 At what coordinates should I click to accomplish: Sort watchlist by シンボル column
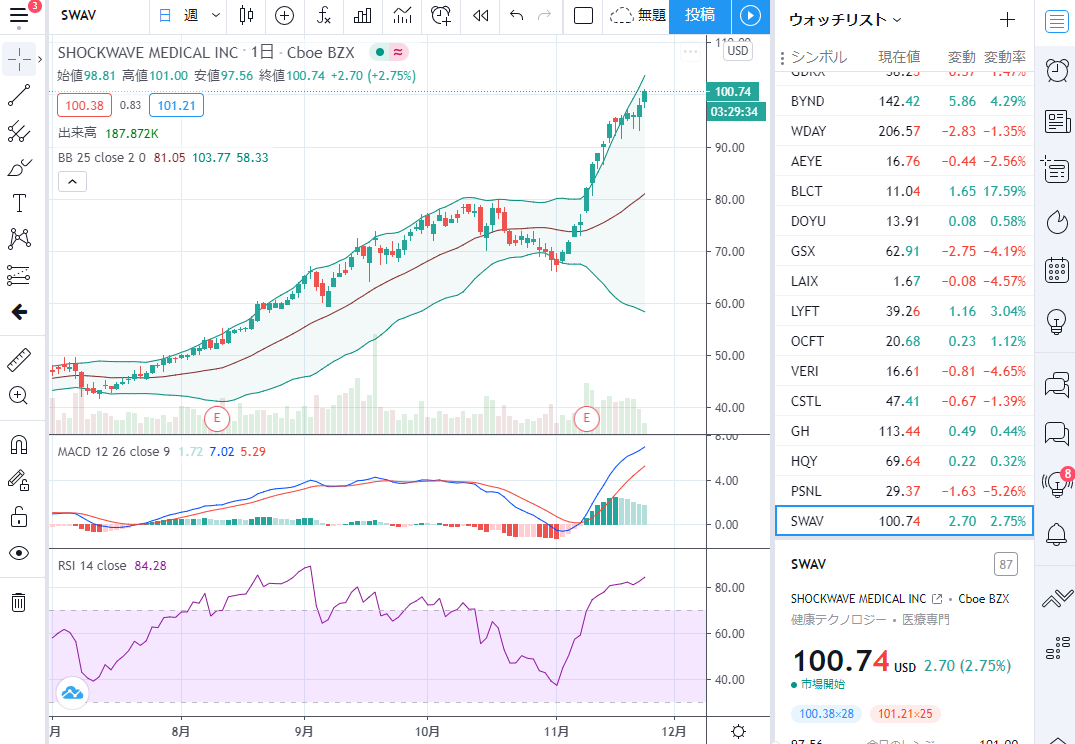819,57
